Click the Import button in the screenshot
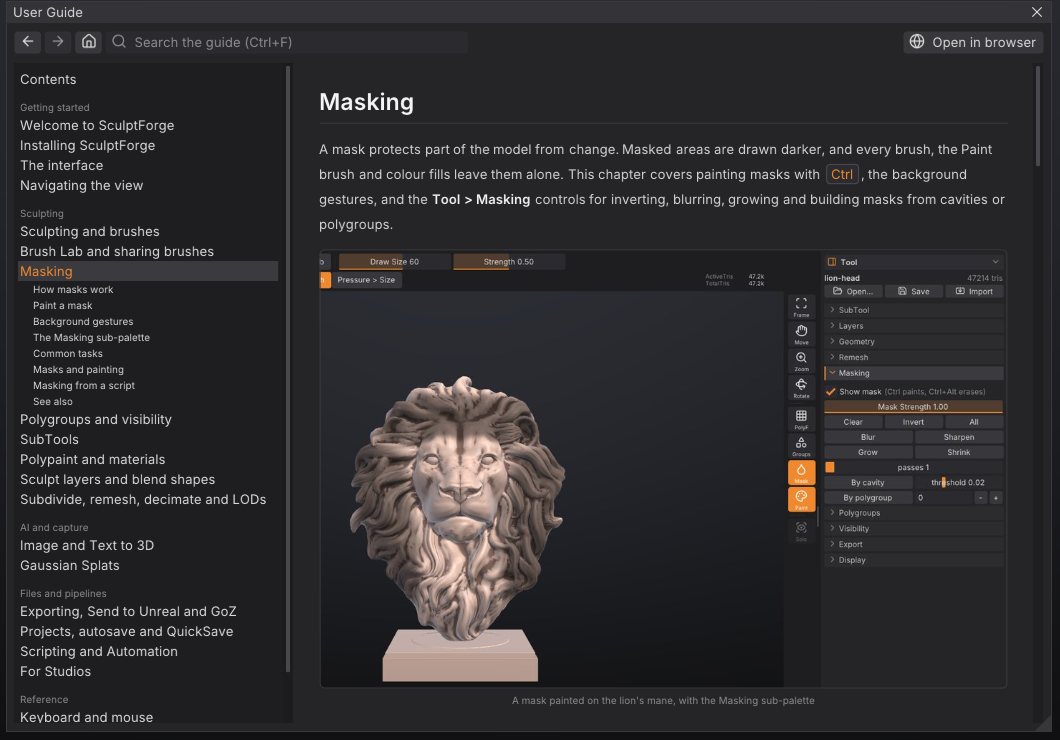Image resolution: width=1060 pixels, height=740 pixels. [974, 291]
